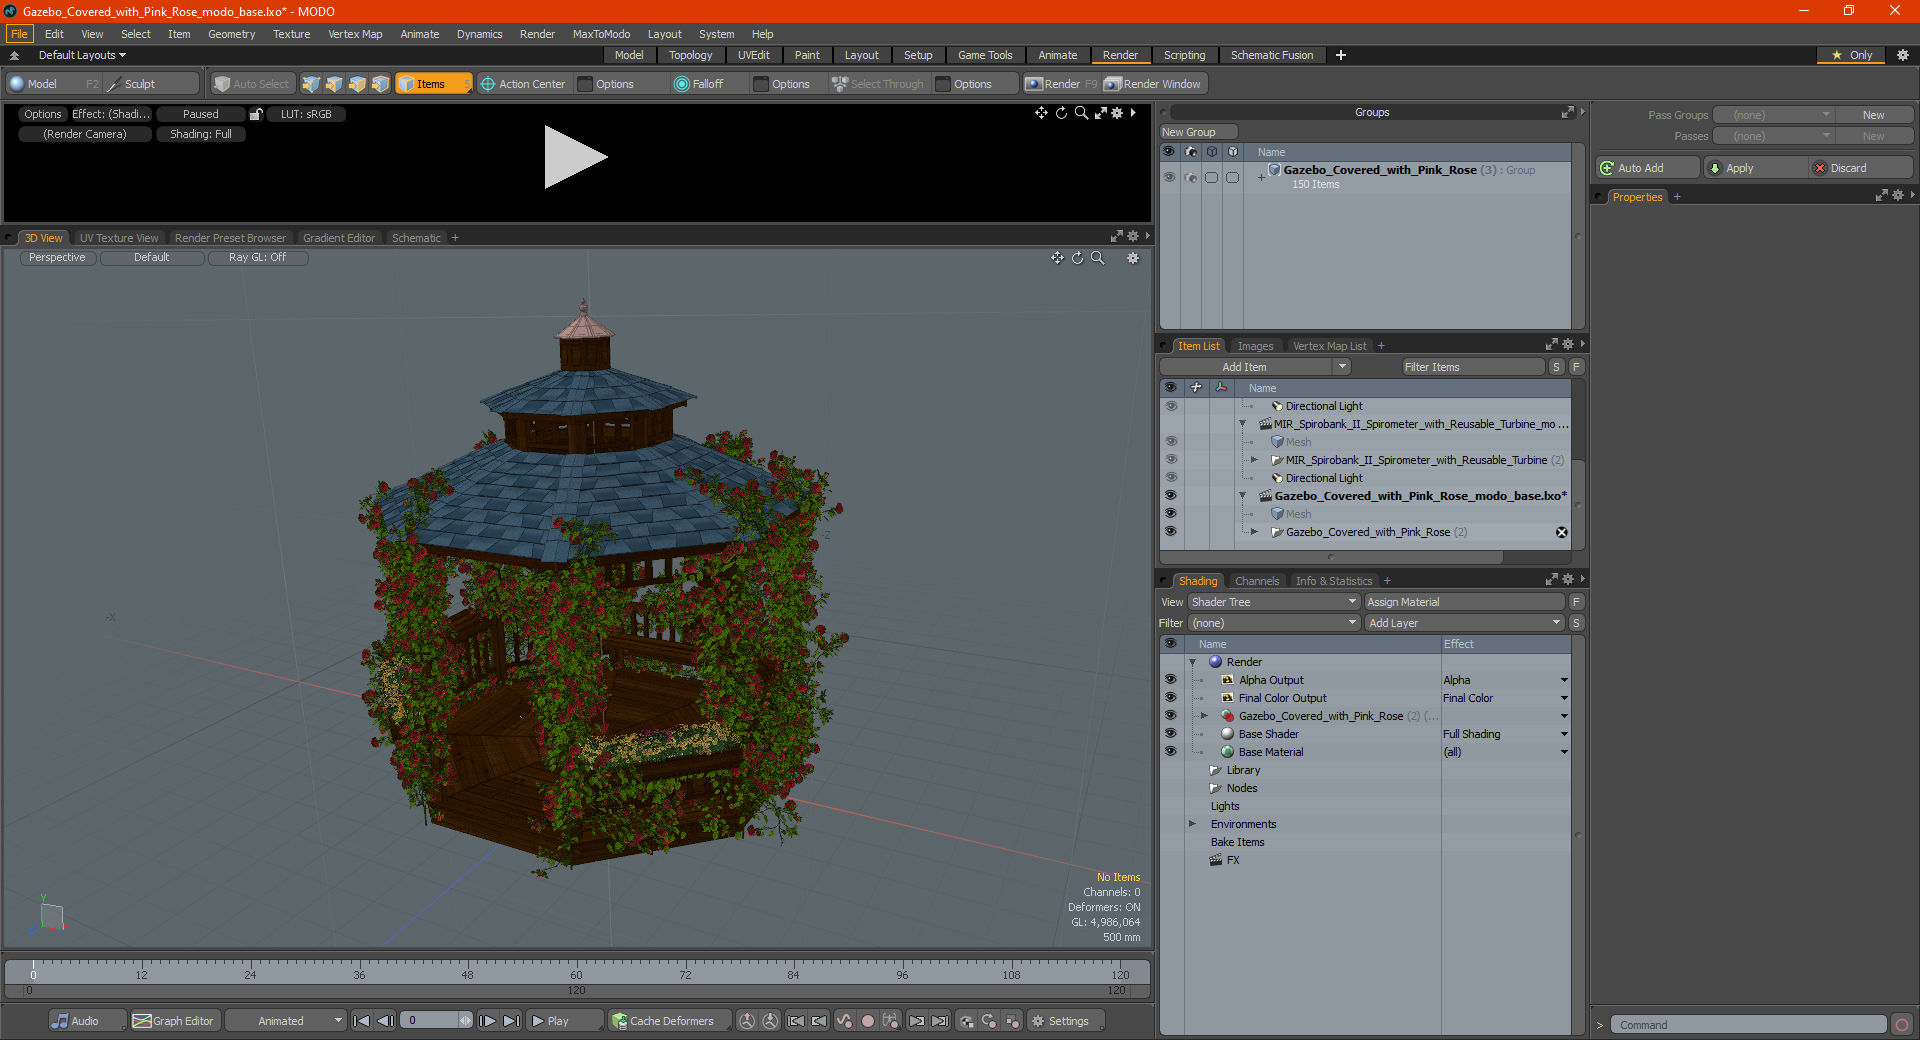Toggle the Base Shader layer visibility

pyautogui.click(x=1170, y=734)
